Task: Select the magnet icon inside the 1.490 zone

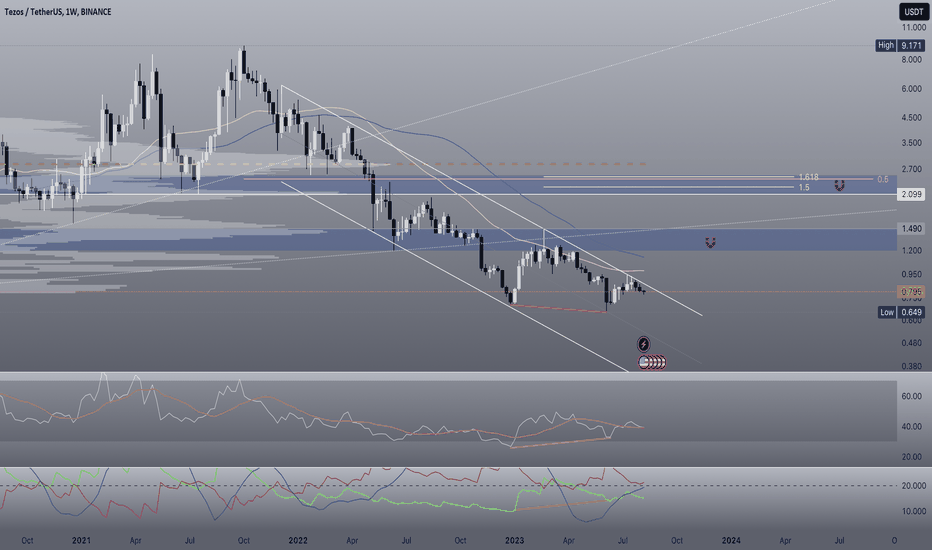Action: pyautogui.click(x=710, y=243)
